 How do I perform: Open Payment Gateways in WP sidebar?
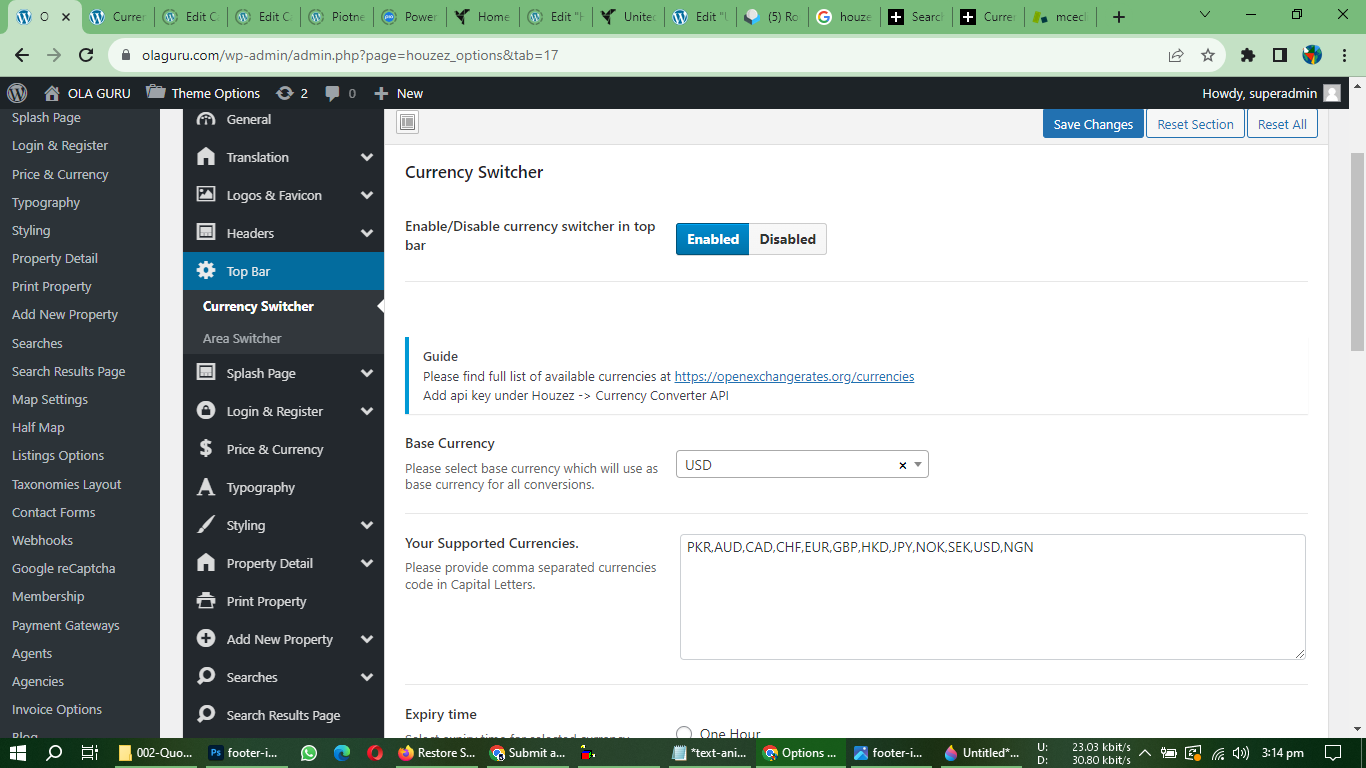point(66,625)
